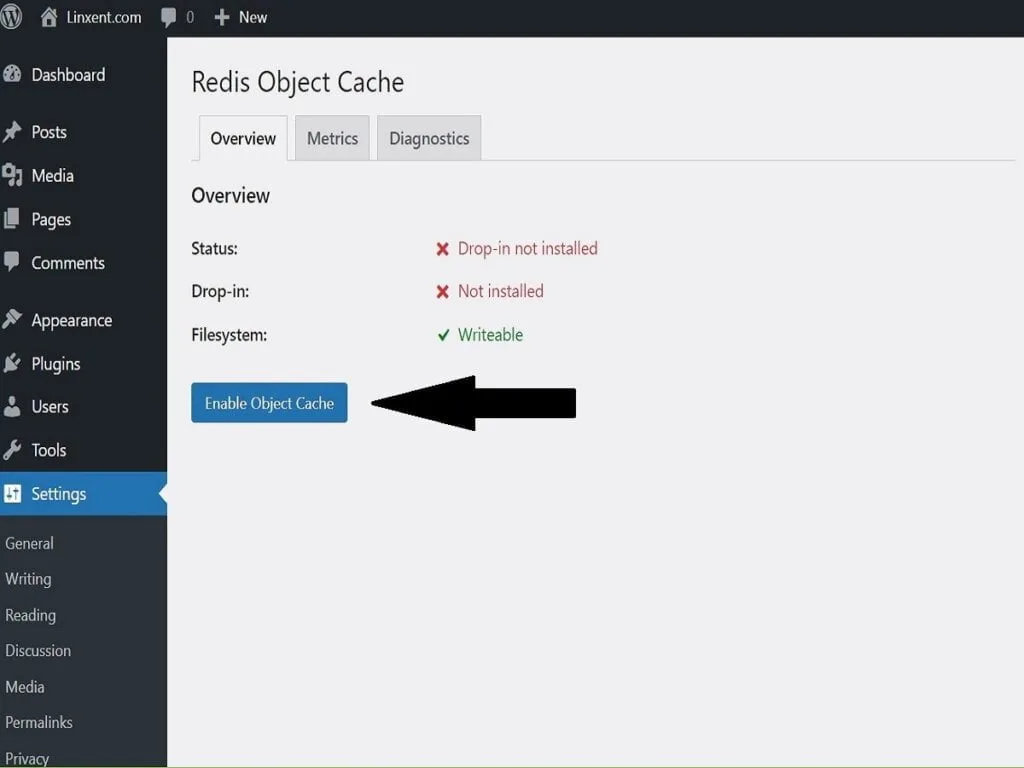Click the plus icon next to New
The image size is (1024, 768).
(x=222, y=18)
